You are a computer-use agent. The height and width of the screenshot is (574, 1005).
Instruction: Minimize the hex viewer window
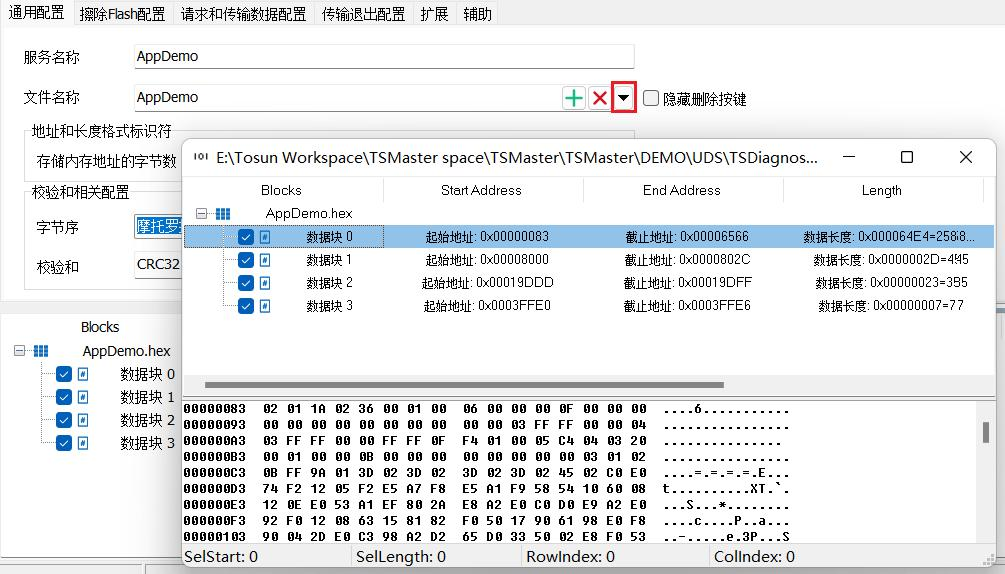[x=849, y=157]
